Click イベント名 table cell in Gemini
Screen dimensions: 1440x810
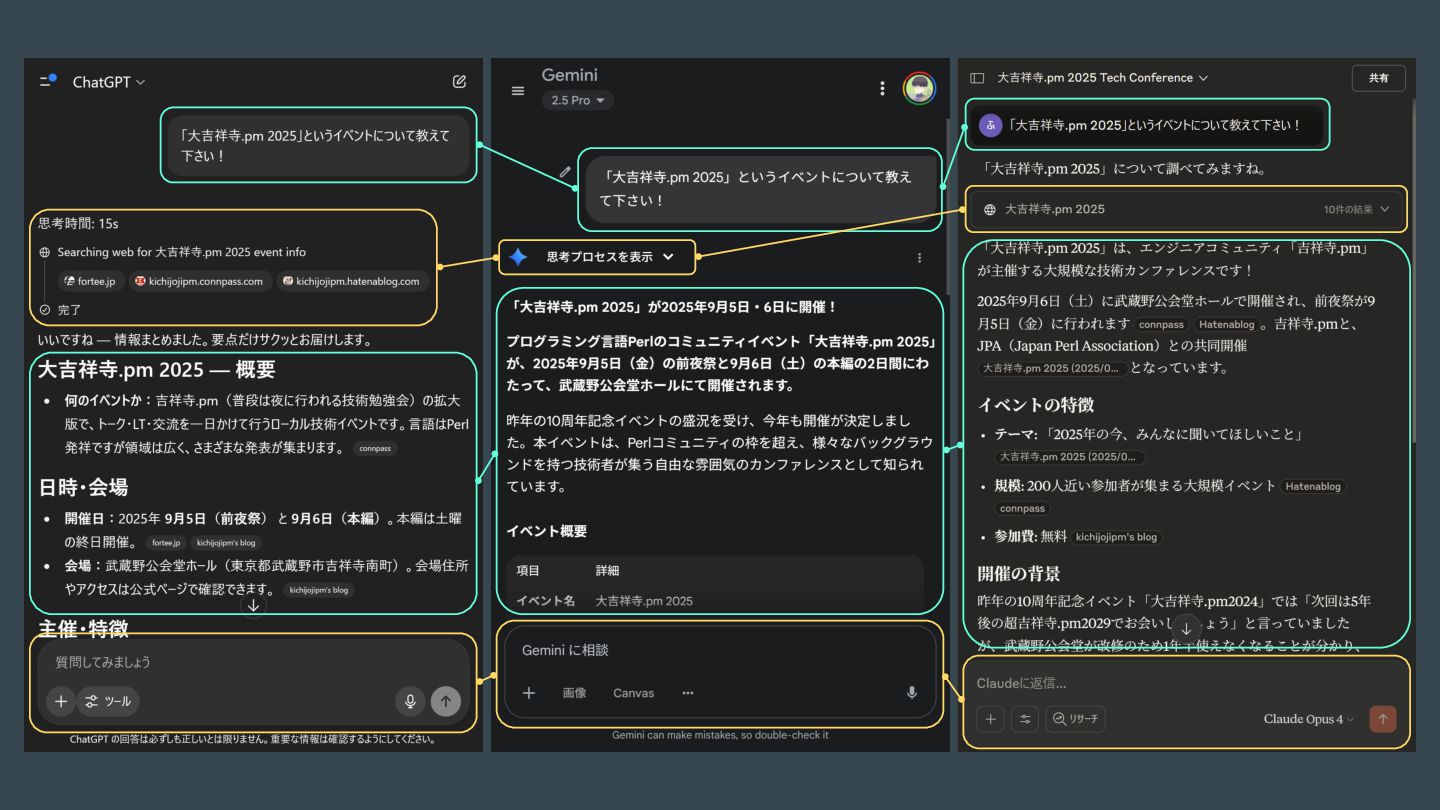(x=546, y=601)
